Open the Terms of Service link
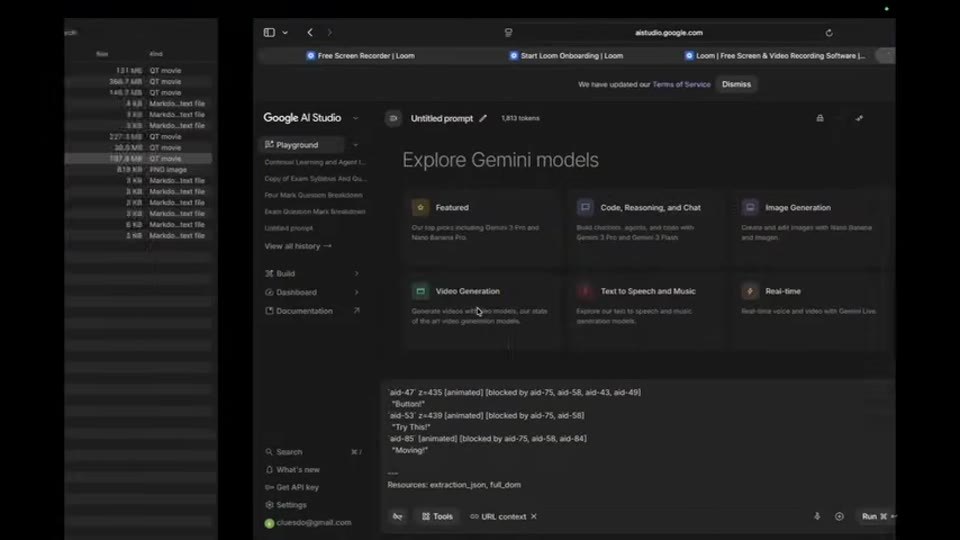 point(681,84)
